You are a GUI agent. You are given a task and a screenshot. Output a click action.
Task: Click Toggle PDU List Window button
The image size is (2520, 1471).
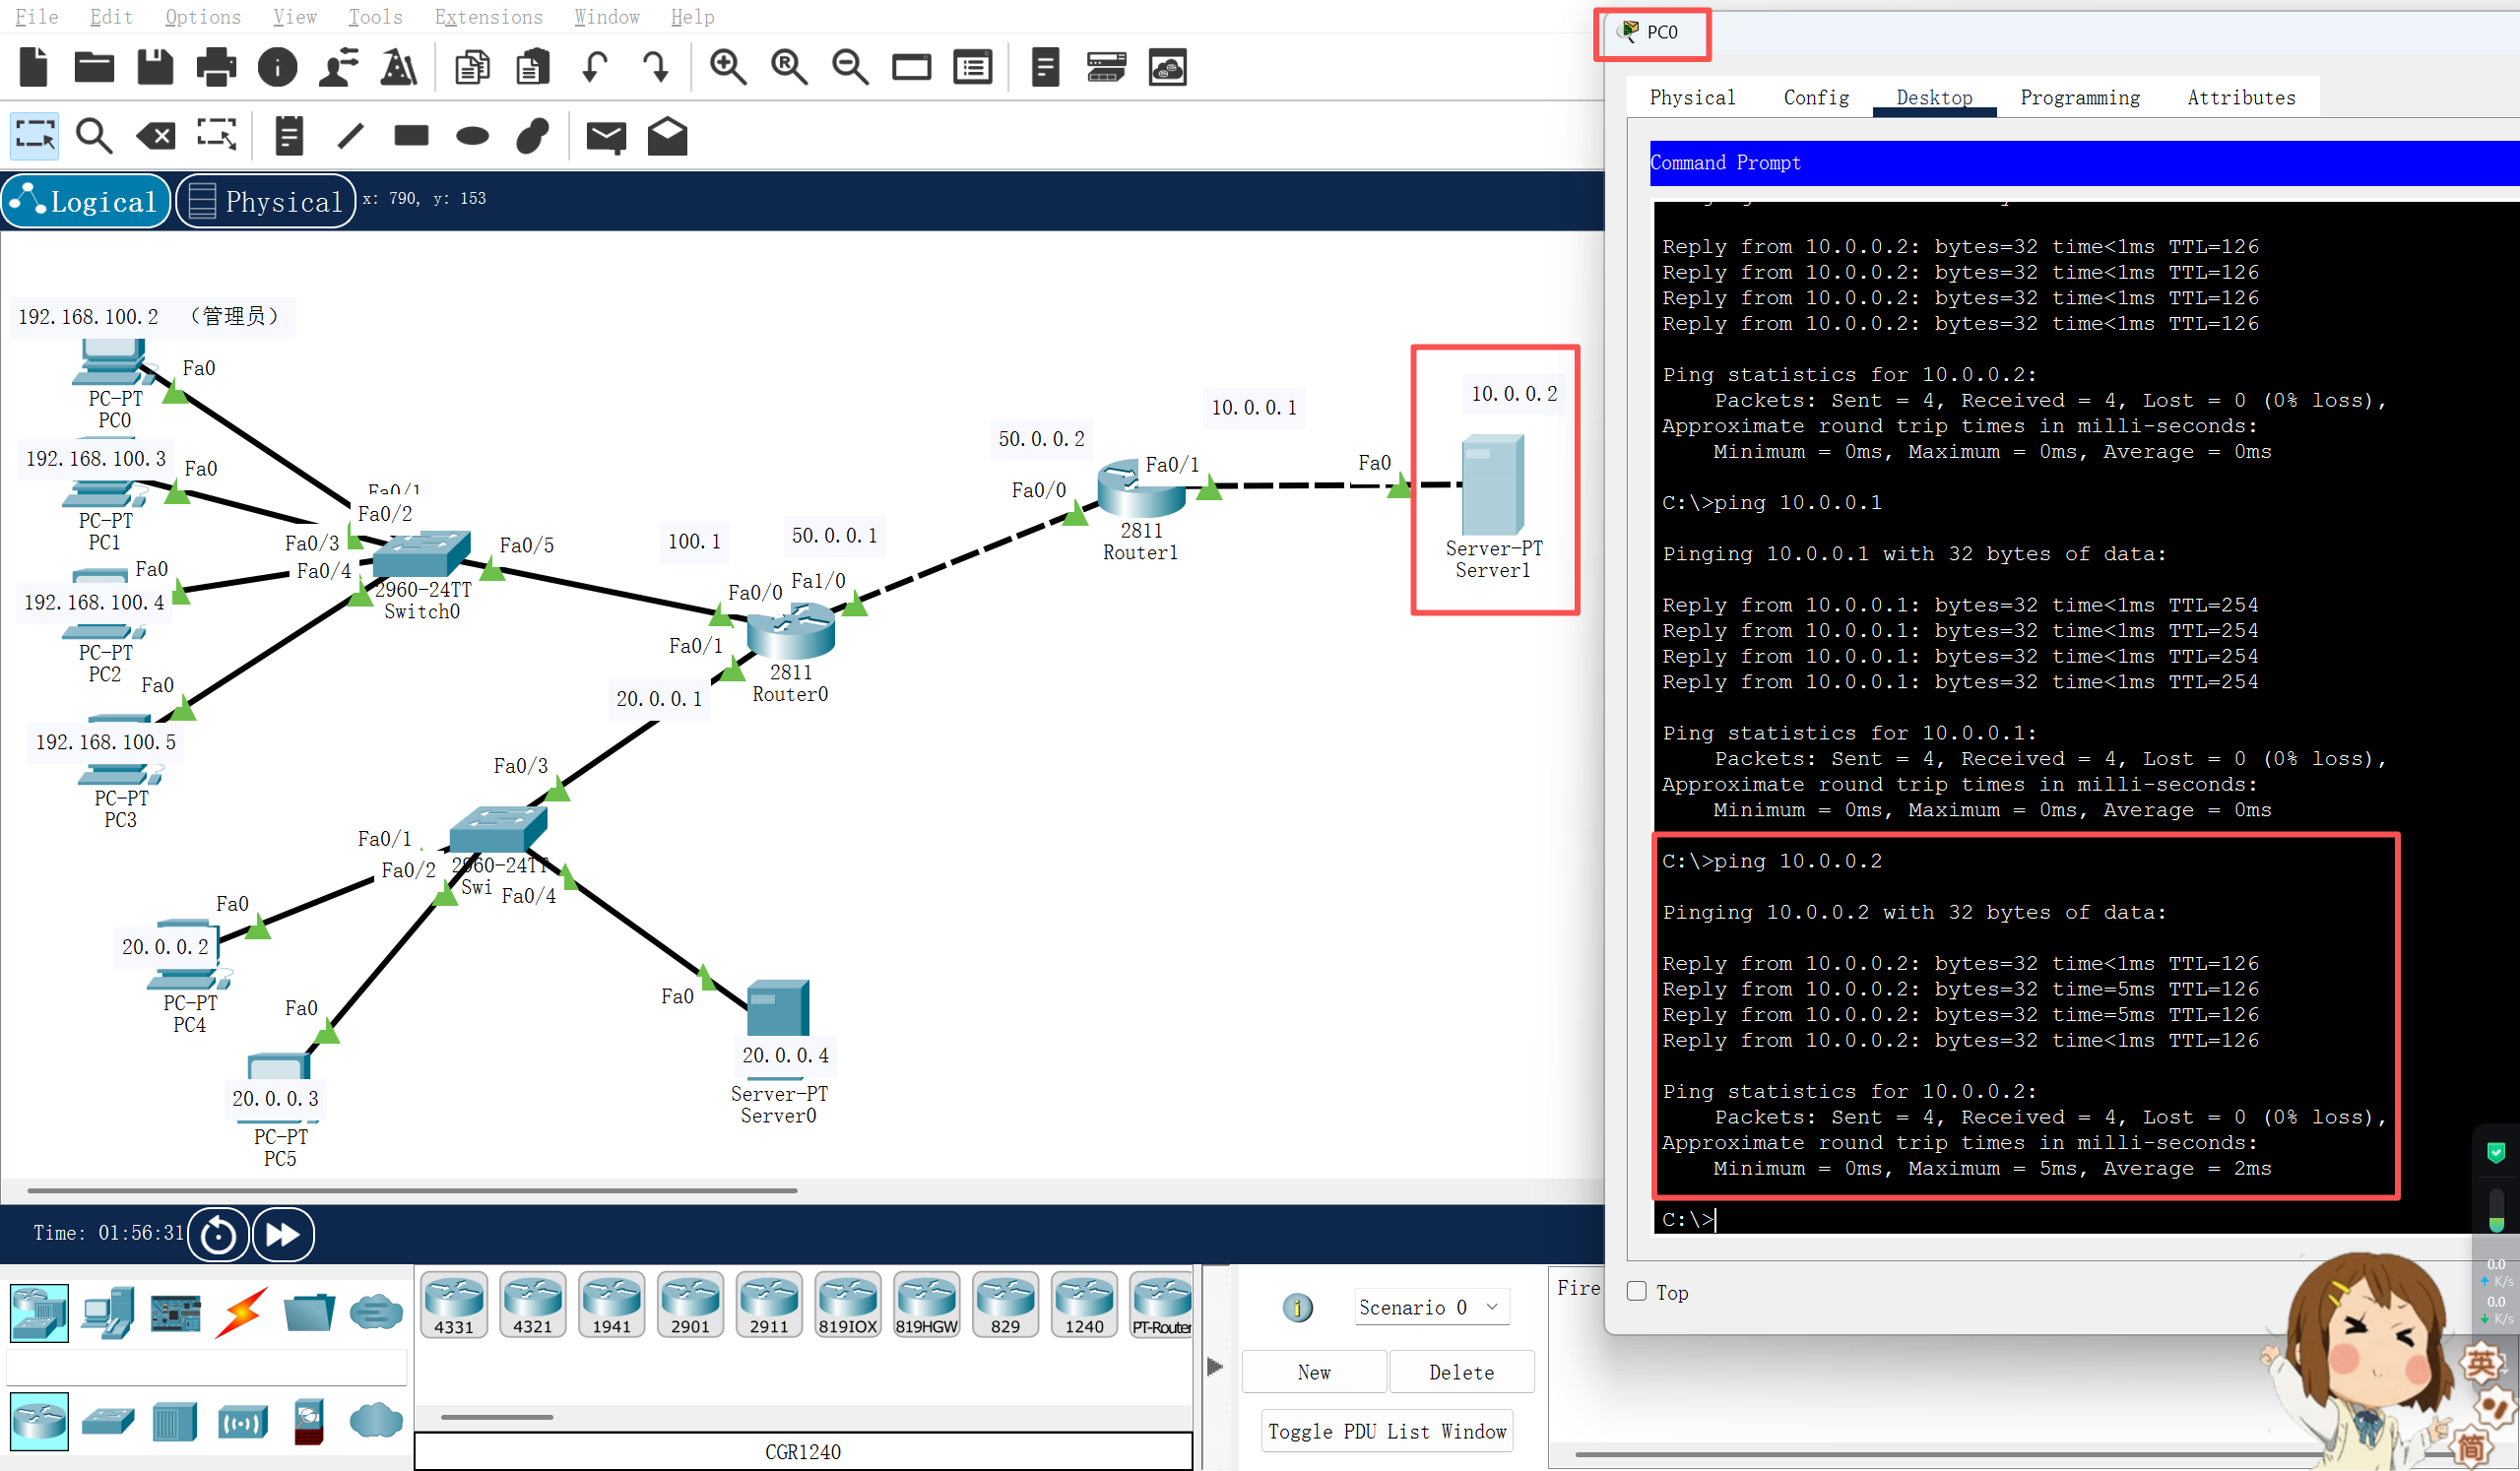[1386, 1431]
